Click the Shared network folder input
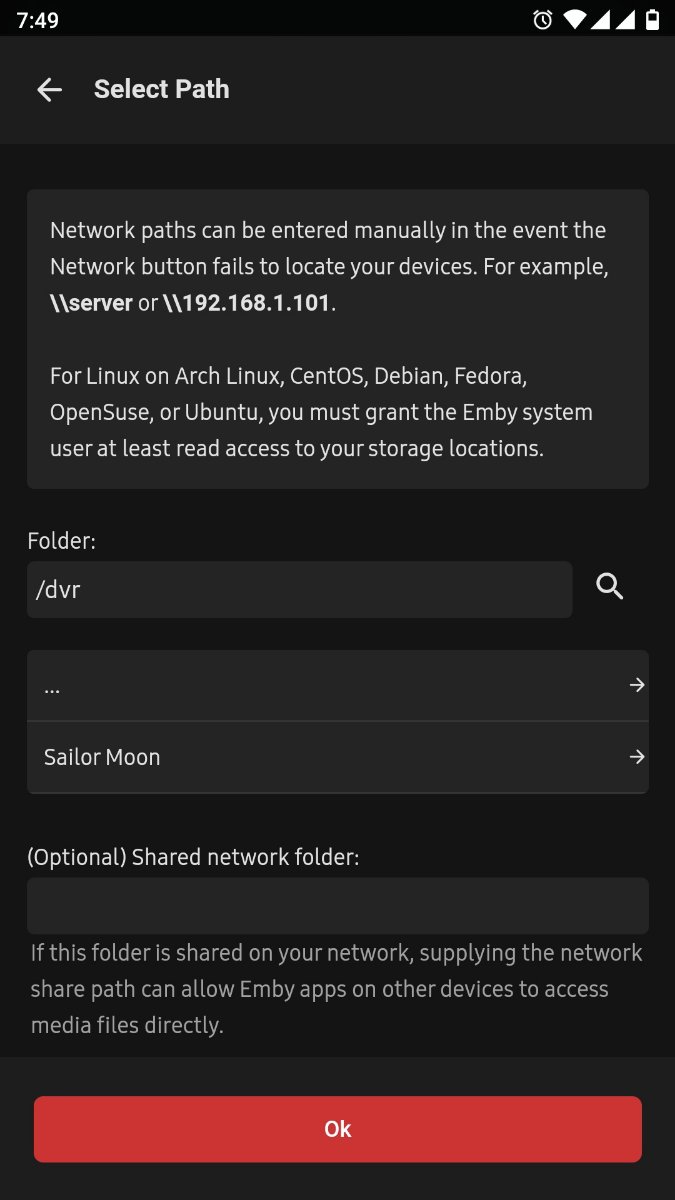The width and height of the screenshot is (675, 1200). click(337, 906)
